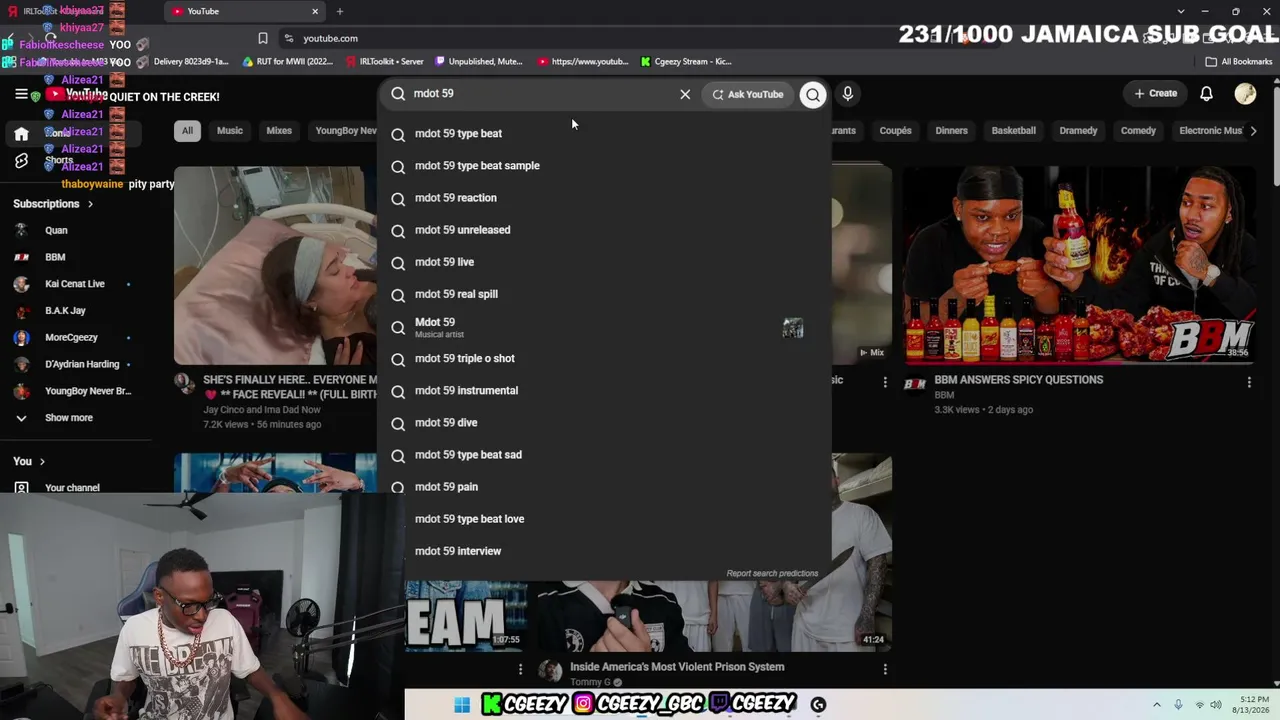
Task: Pick suggestion 'mdot 59 type beat sad'
Action: 604,455
